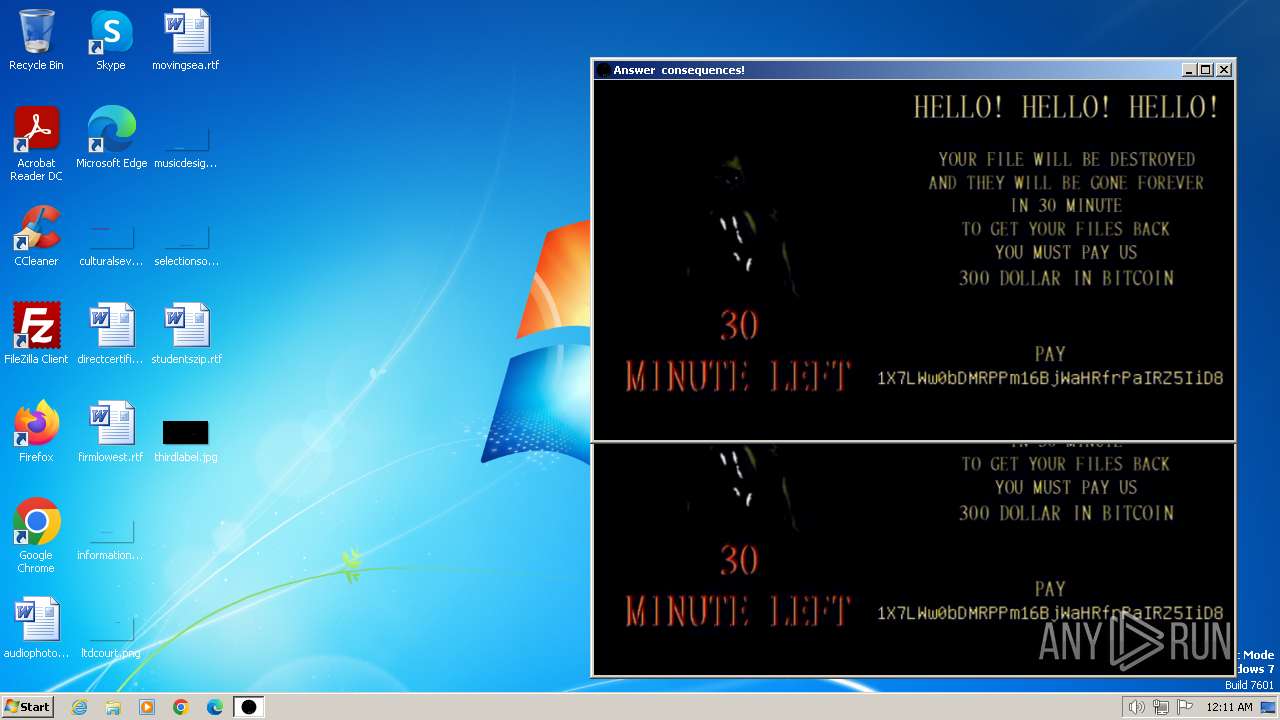
Task: Open the Action Center flag icon
Action: pos(1185,707)
